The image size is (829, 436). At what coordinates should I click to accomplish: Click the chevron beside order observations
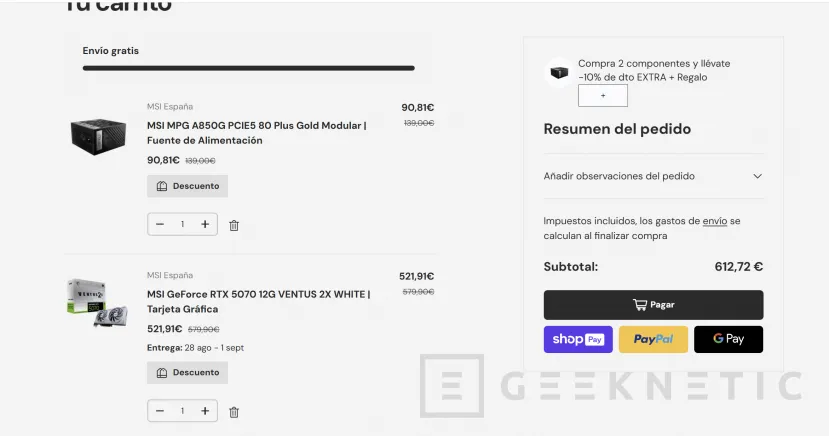[x=757, y=176]
